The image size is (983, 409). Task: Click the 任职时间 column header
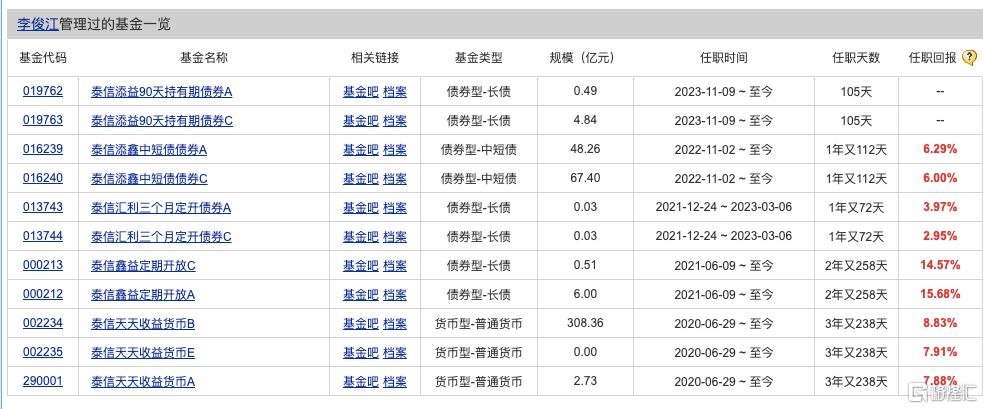(723, 58)
